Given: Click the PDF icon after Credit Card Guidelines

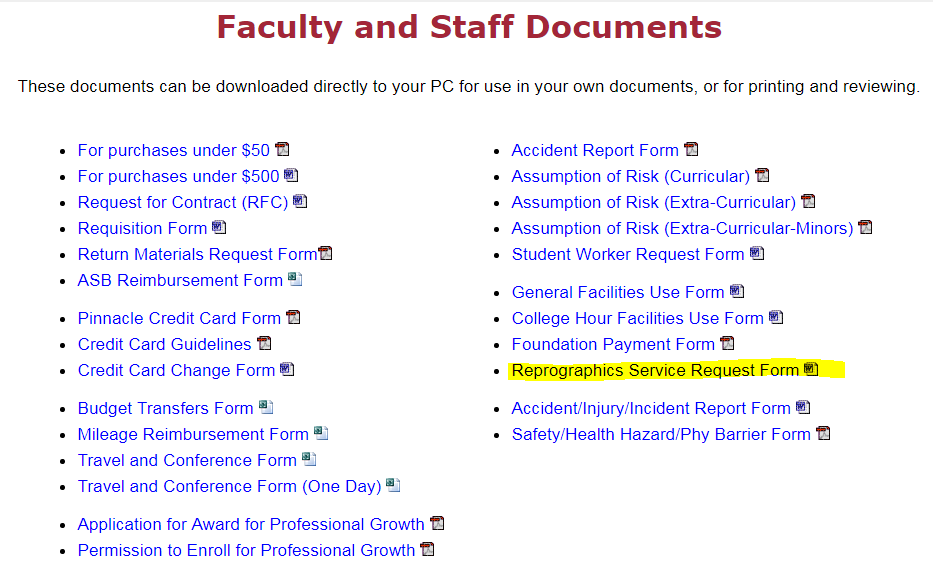Looking at the screenshot, I should pyautogui.click(x=264, y=344).
